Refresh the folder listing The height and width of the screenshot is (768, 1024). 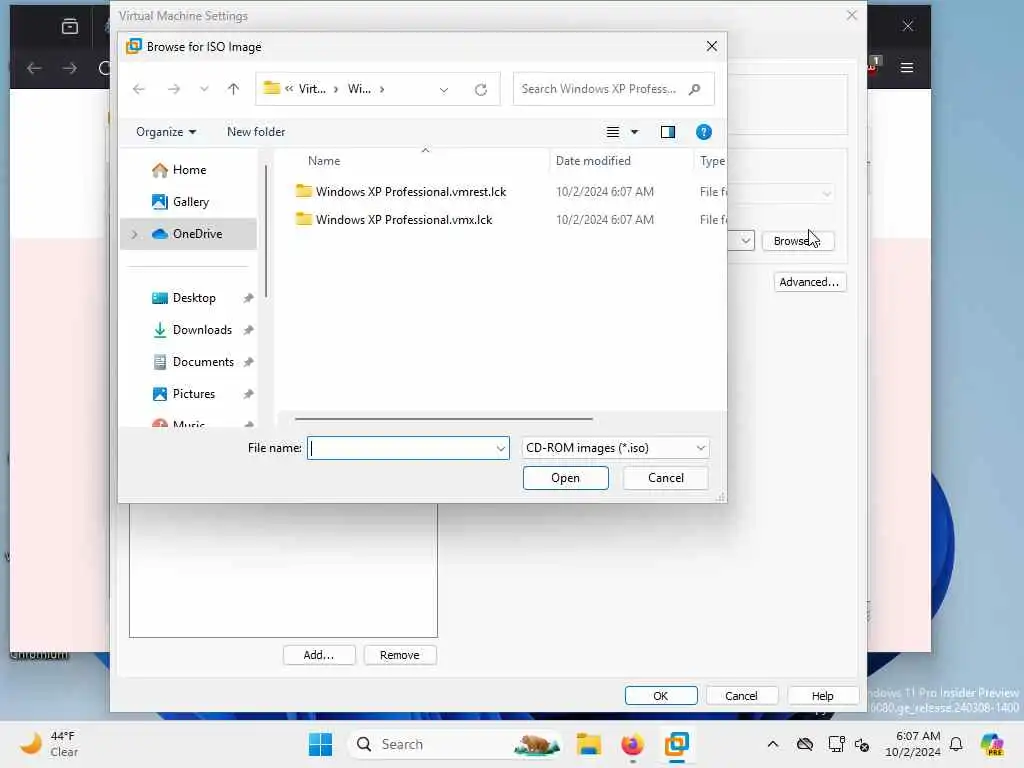481,89
